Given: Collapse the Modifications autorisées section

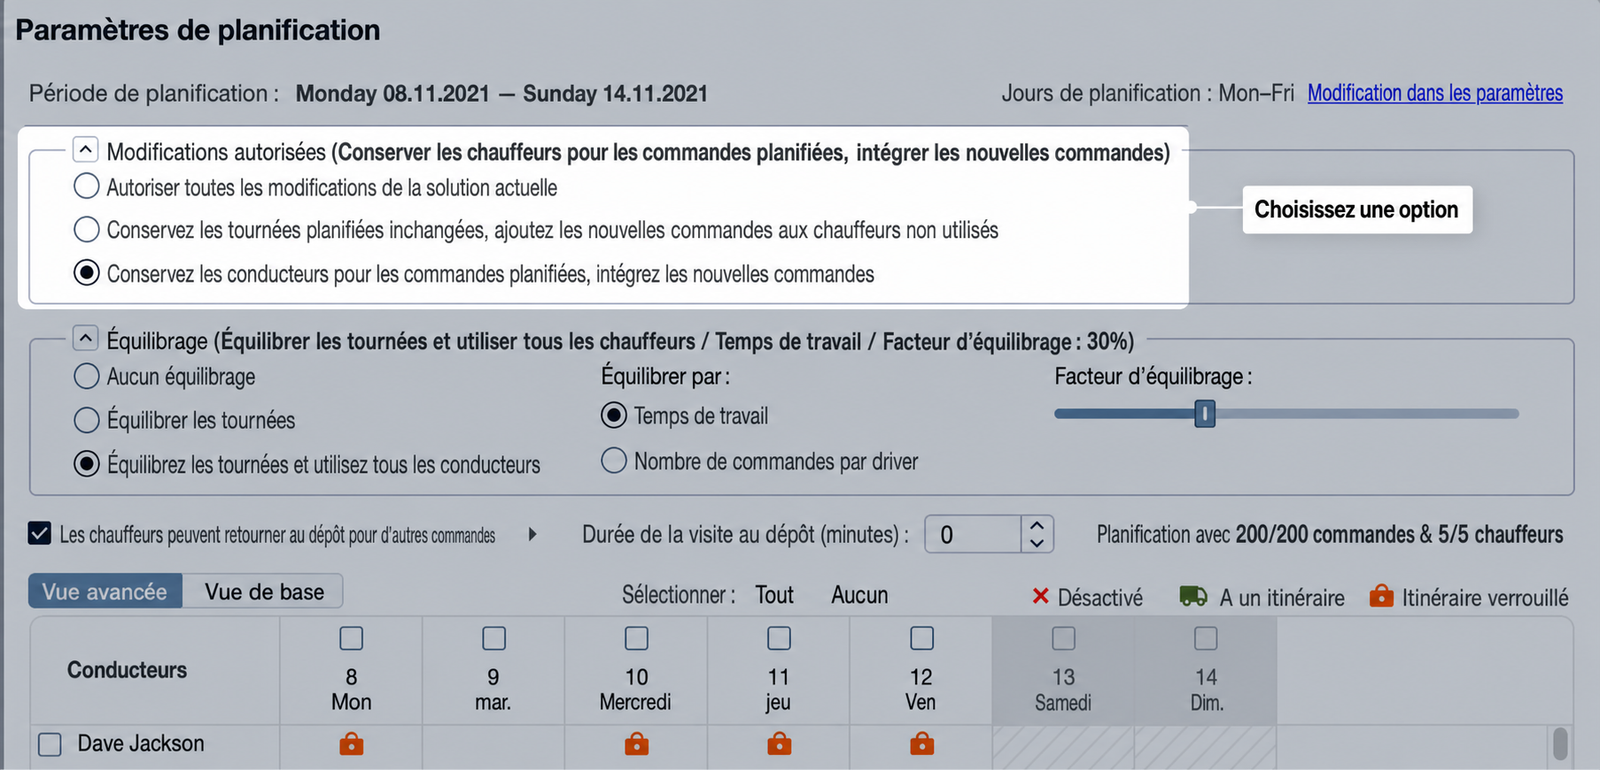Looking at the screenshot, I should pyautogui.click(x=85, y=150).
